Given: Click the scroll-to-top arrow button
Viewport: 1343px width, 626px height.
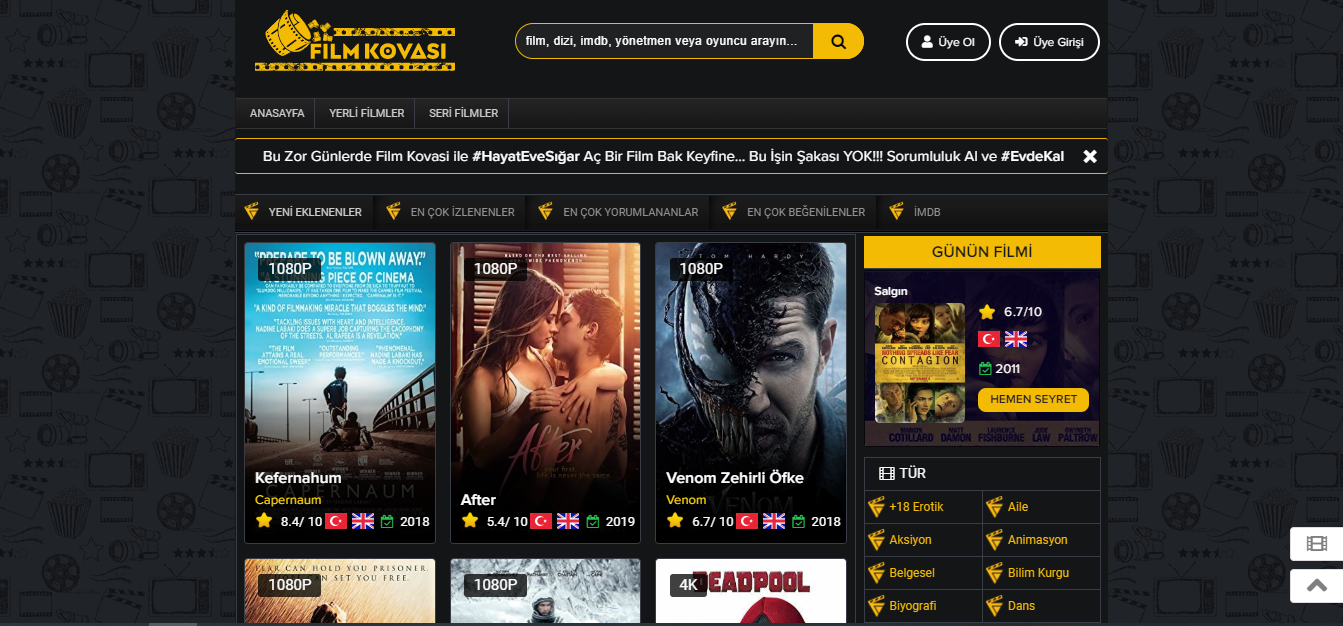Looking at the screenshot, I should (1316, 586).
